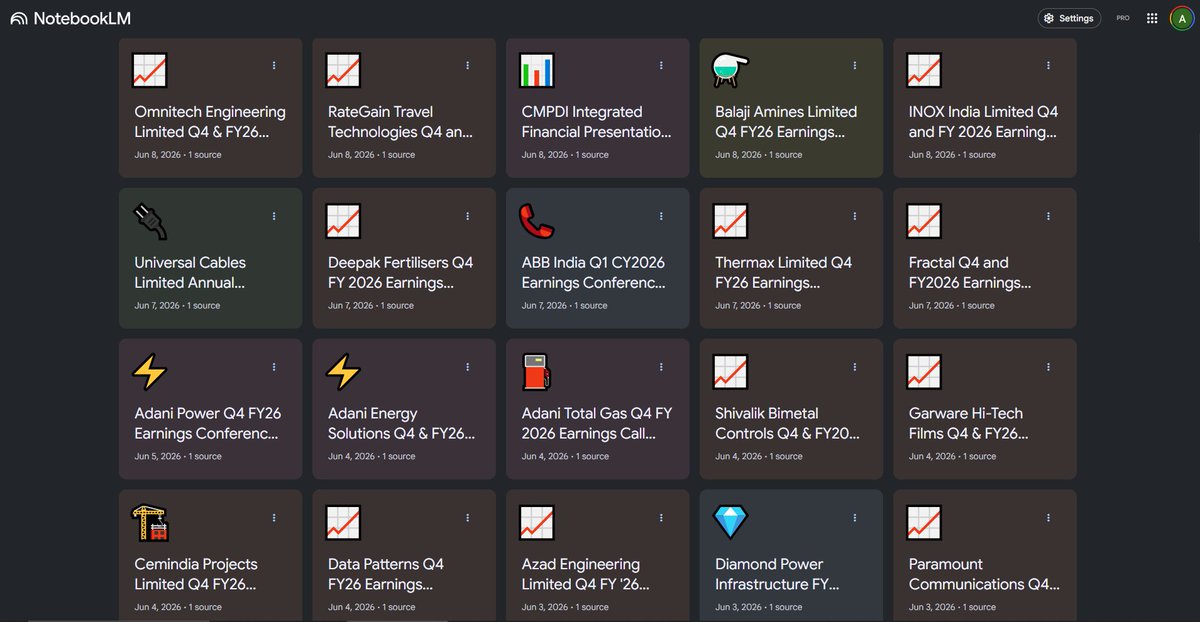Viewport: 1200px width, 622px height.
Task: Open more options for Azad Engineering notebook
Action: pyautogui.click(x=661, y=518)
